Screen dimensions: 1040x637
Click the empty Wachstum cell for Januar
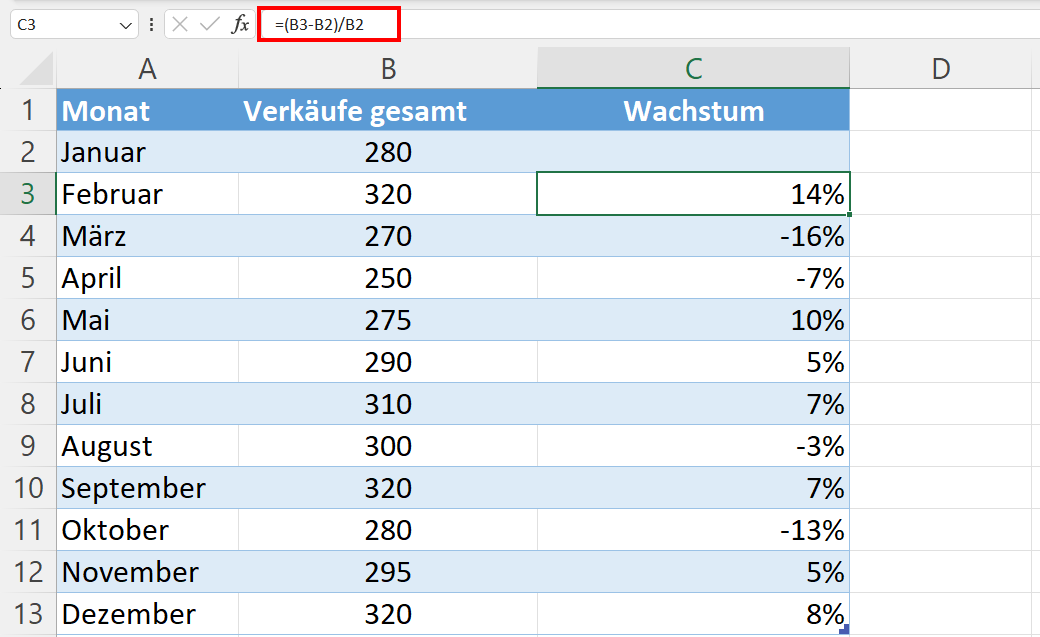[x=693, y=152]
